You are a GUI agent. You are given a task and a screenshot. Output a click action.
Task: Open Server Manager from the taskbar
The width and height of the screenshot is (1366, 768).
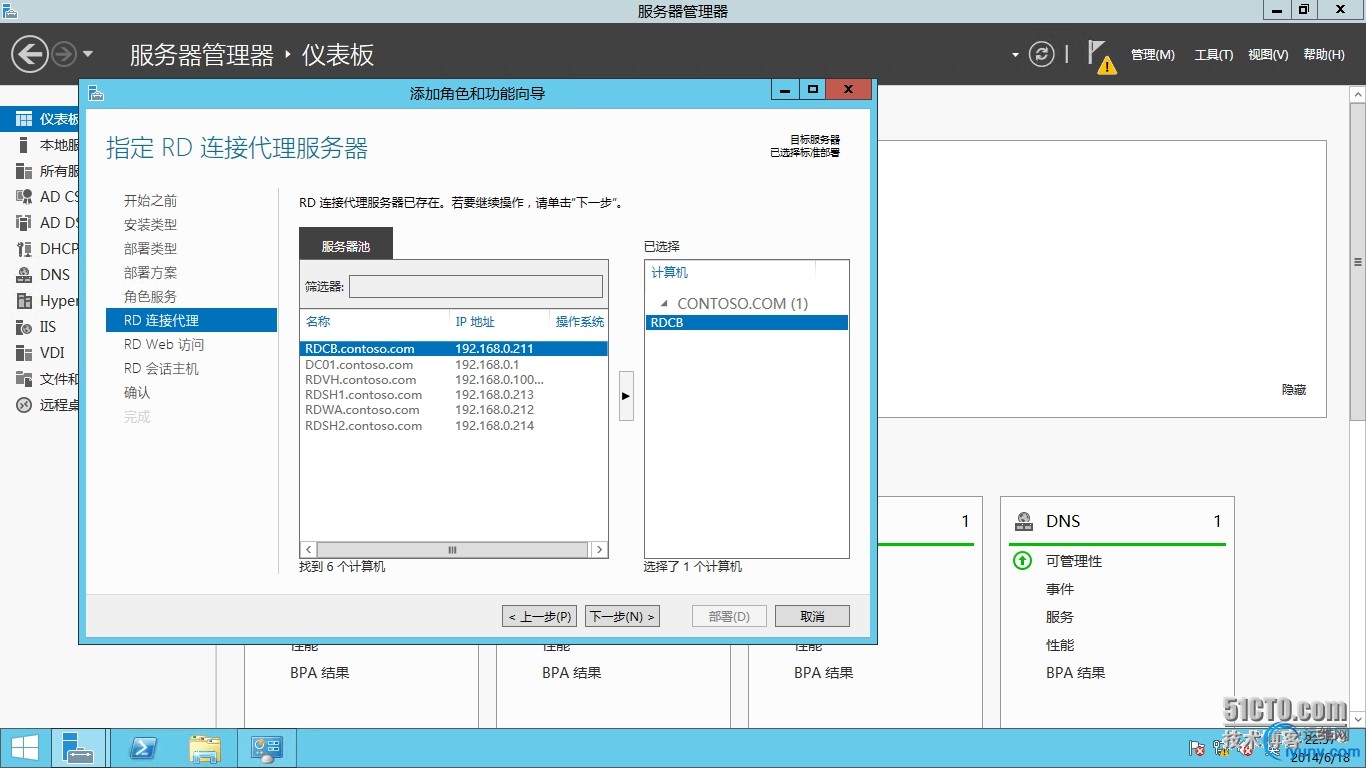click(78, 748)
